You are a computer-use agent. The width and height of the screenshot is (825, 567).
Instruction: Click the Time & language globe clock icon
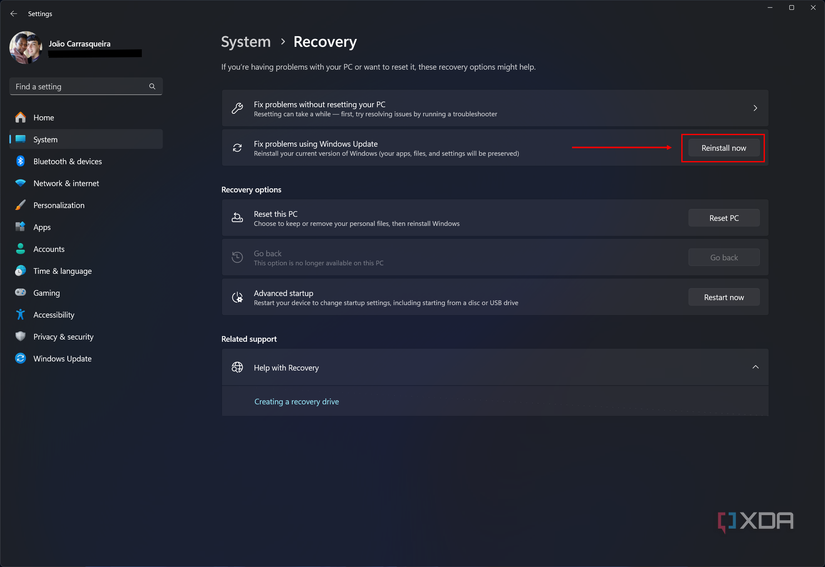coord(21,271)
